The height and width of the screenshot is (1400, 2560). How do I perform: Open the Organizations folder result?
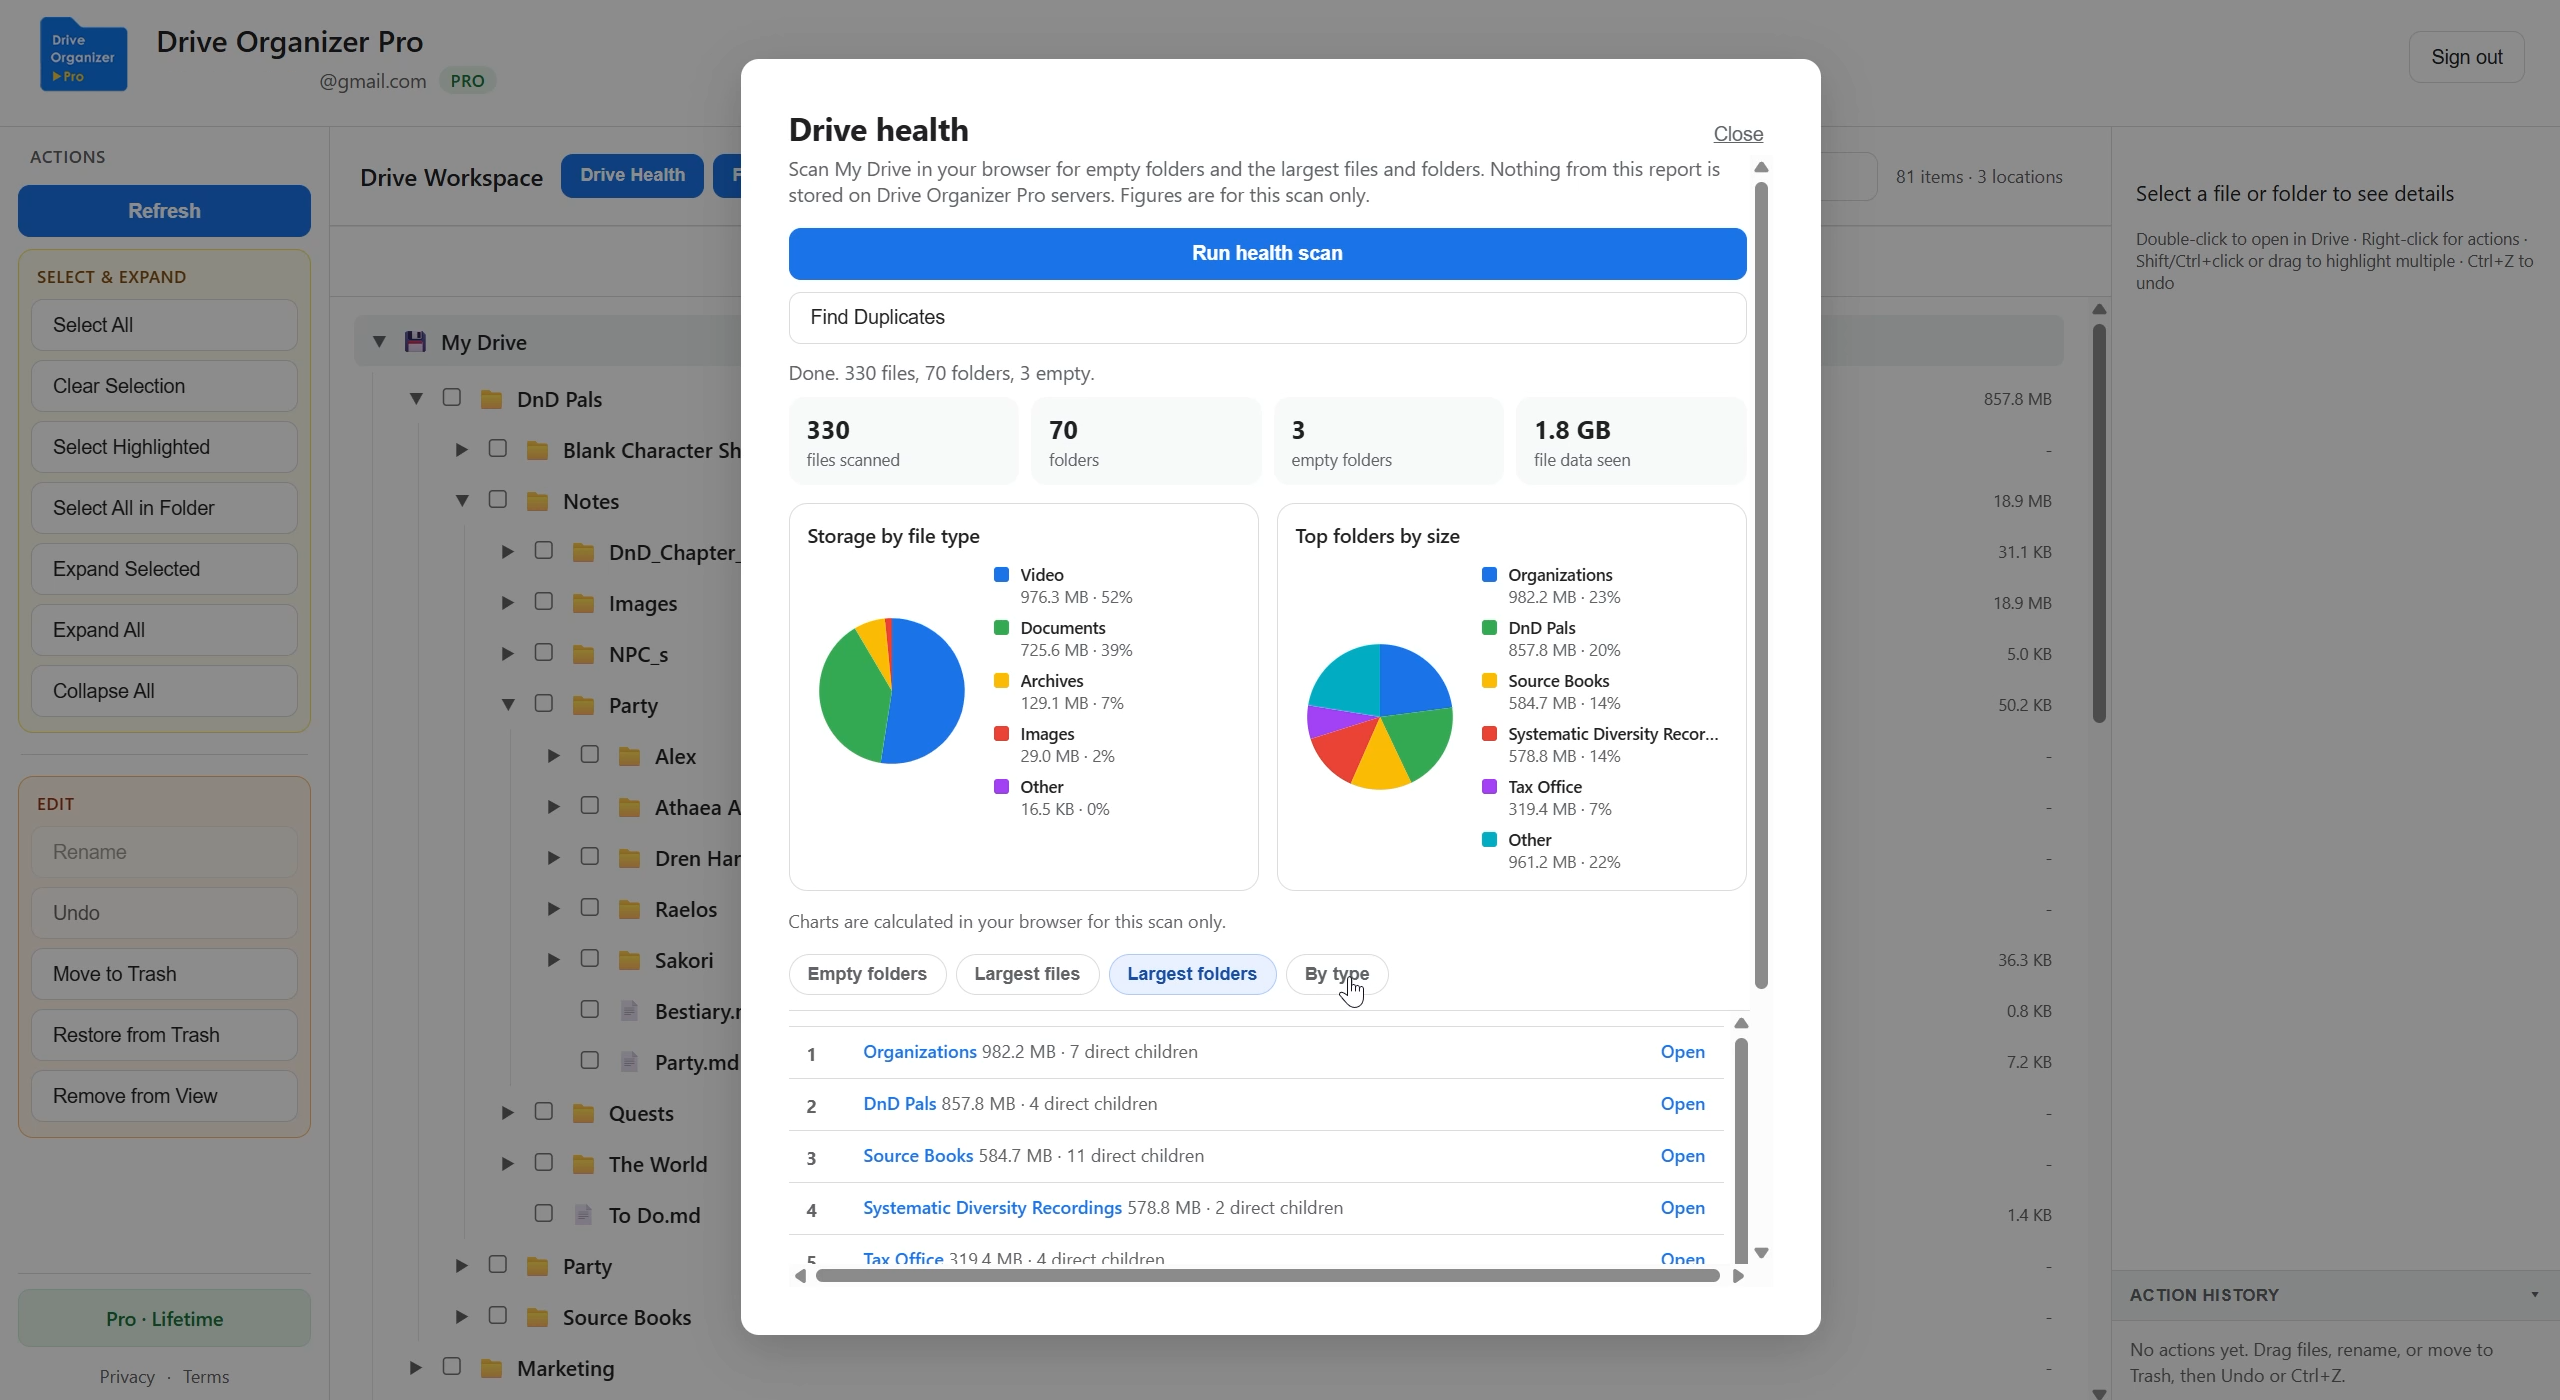[x=1682, y=1052]
